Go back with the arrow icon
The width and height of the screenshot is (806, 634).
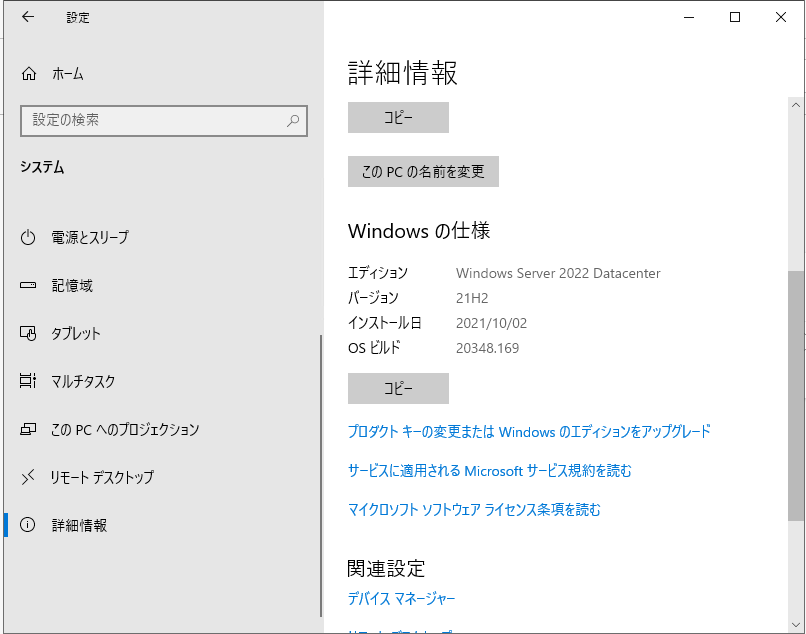(x=28, y=17)
